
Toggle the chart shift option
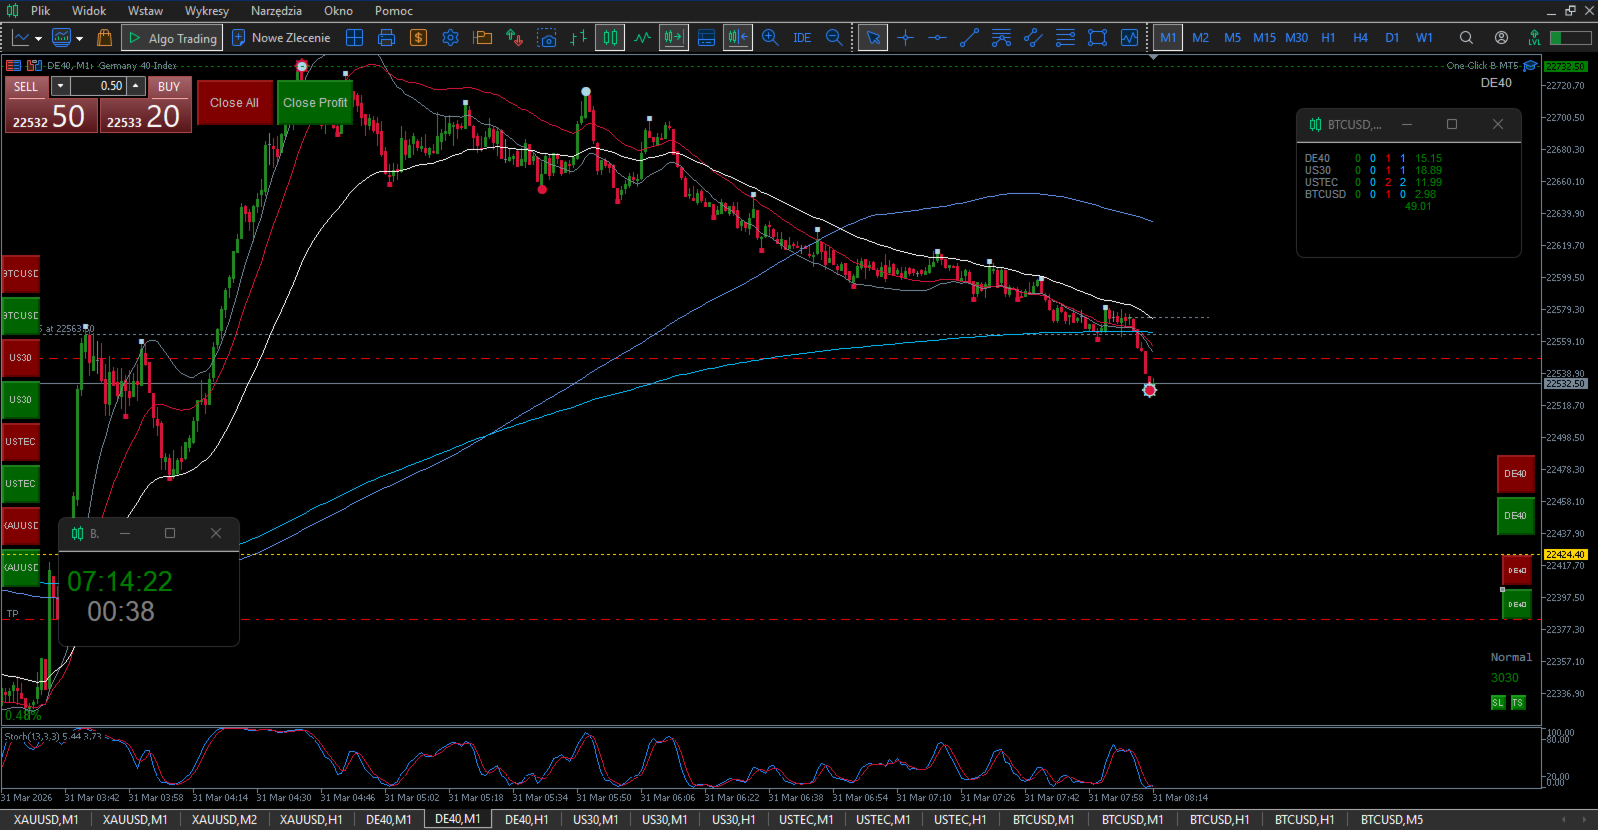pyautogui.click(x=738, y=38)
